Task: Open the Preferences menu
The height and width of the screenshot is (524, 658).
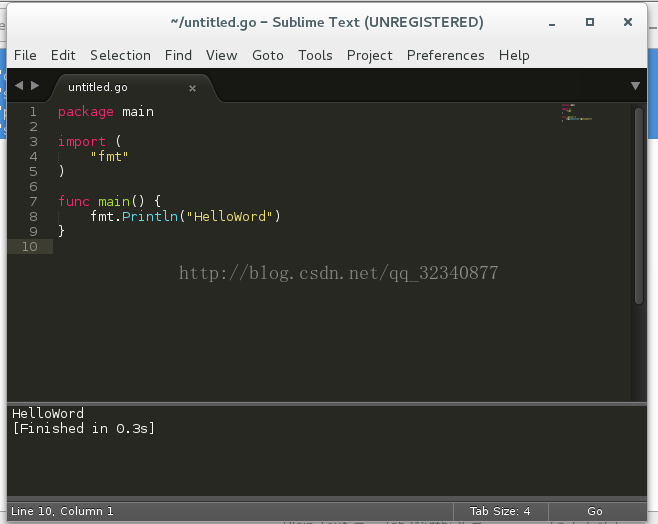Action: pyautogui.click(x=446, y=55)
